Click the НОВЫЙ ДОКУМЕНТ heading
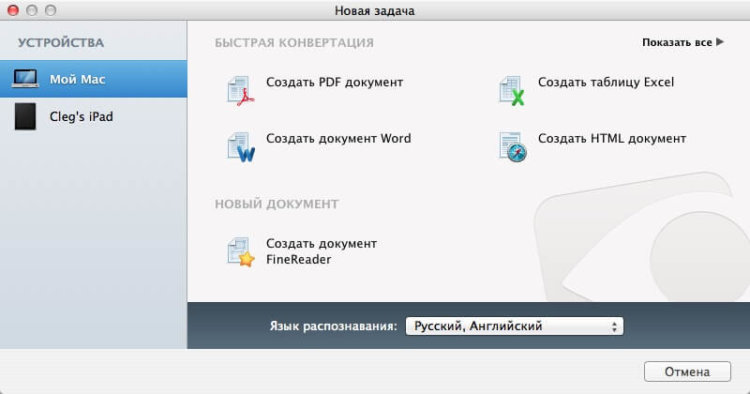The width and height of the screenshot is (750, 394). point(276,204)
